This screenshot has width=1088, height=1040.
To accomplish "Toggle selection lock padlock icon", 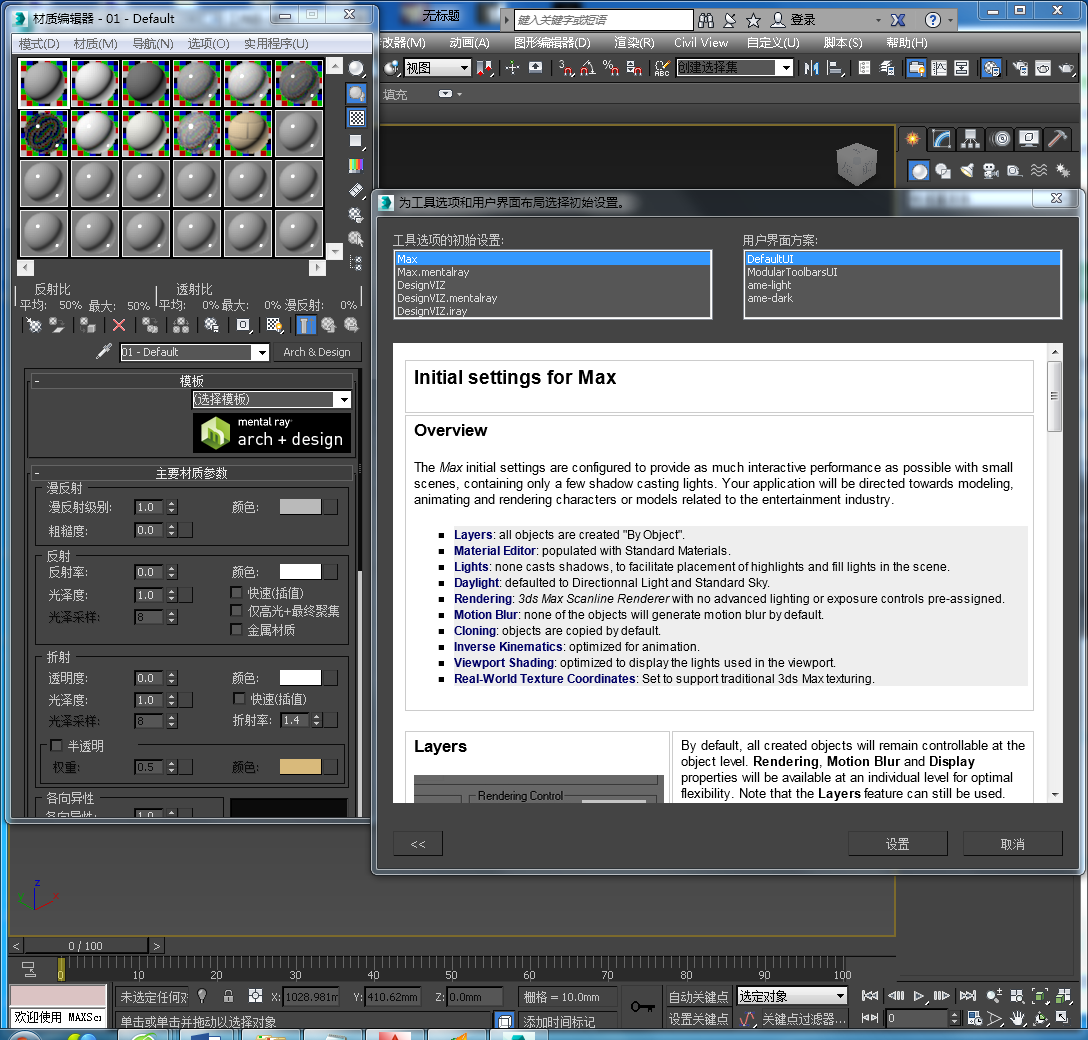I will pyautogui.click(x=228, y=996).
